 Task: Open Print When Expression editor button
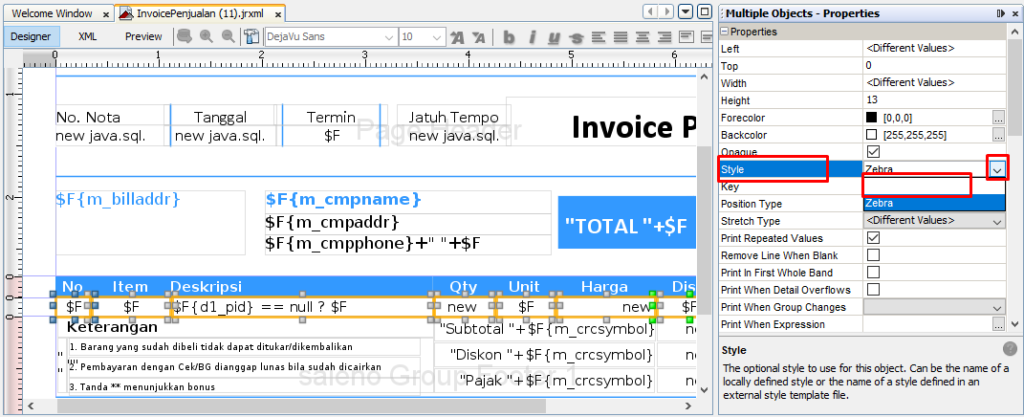tap(998, 324)
